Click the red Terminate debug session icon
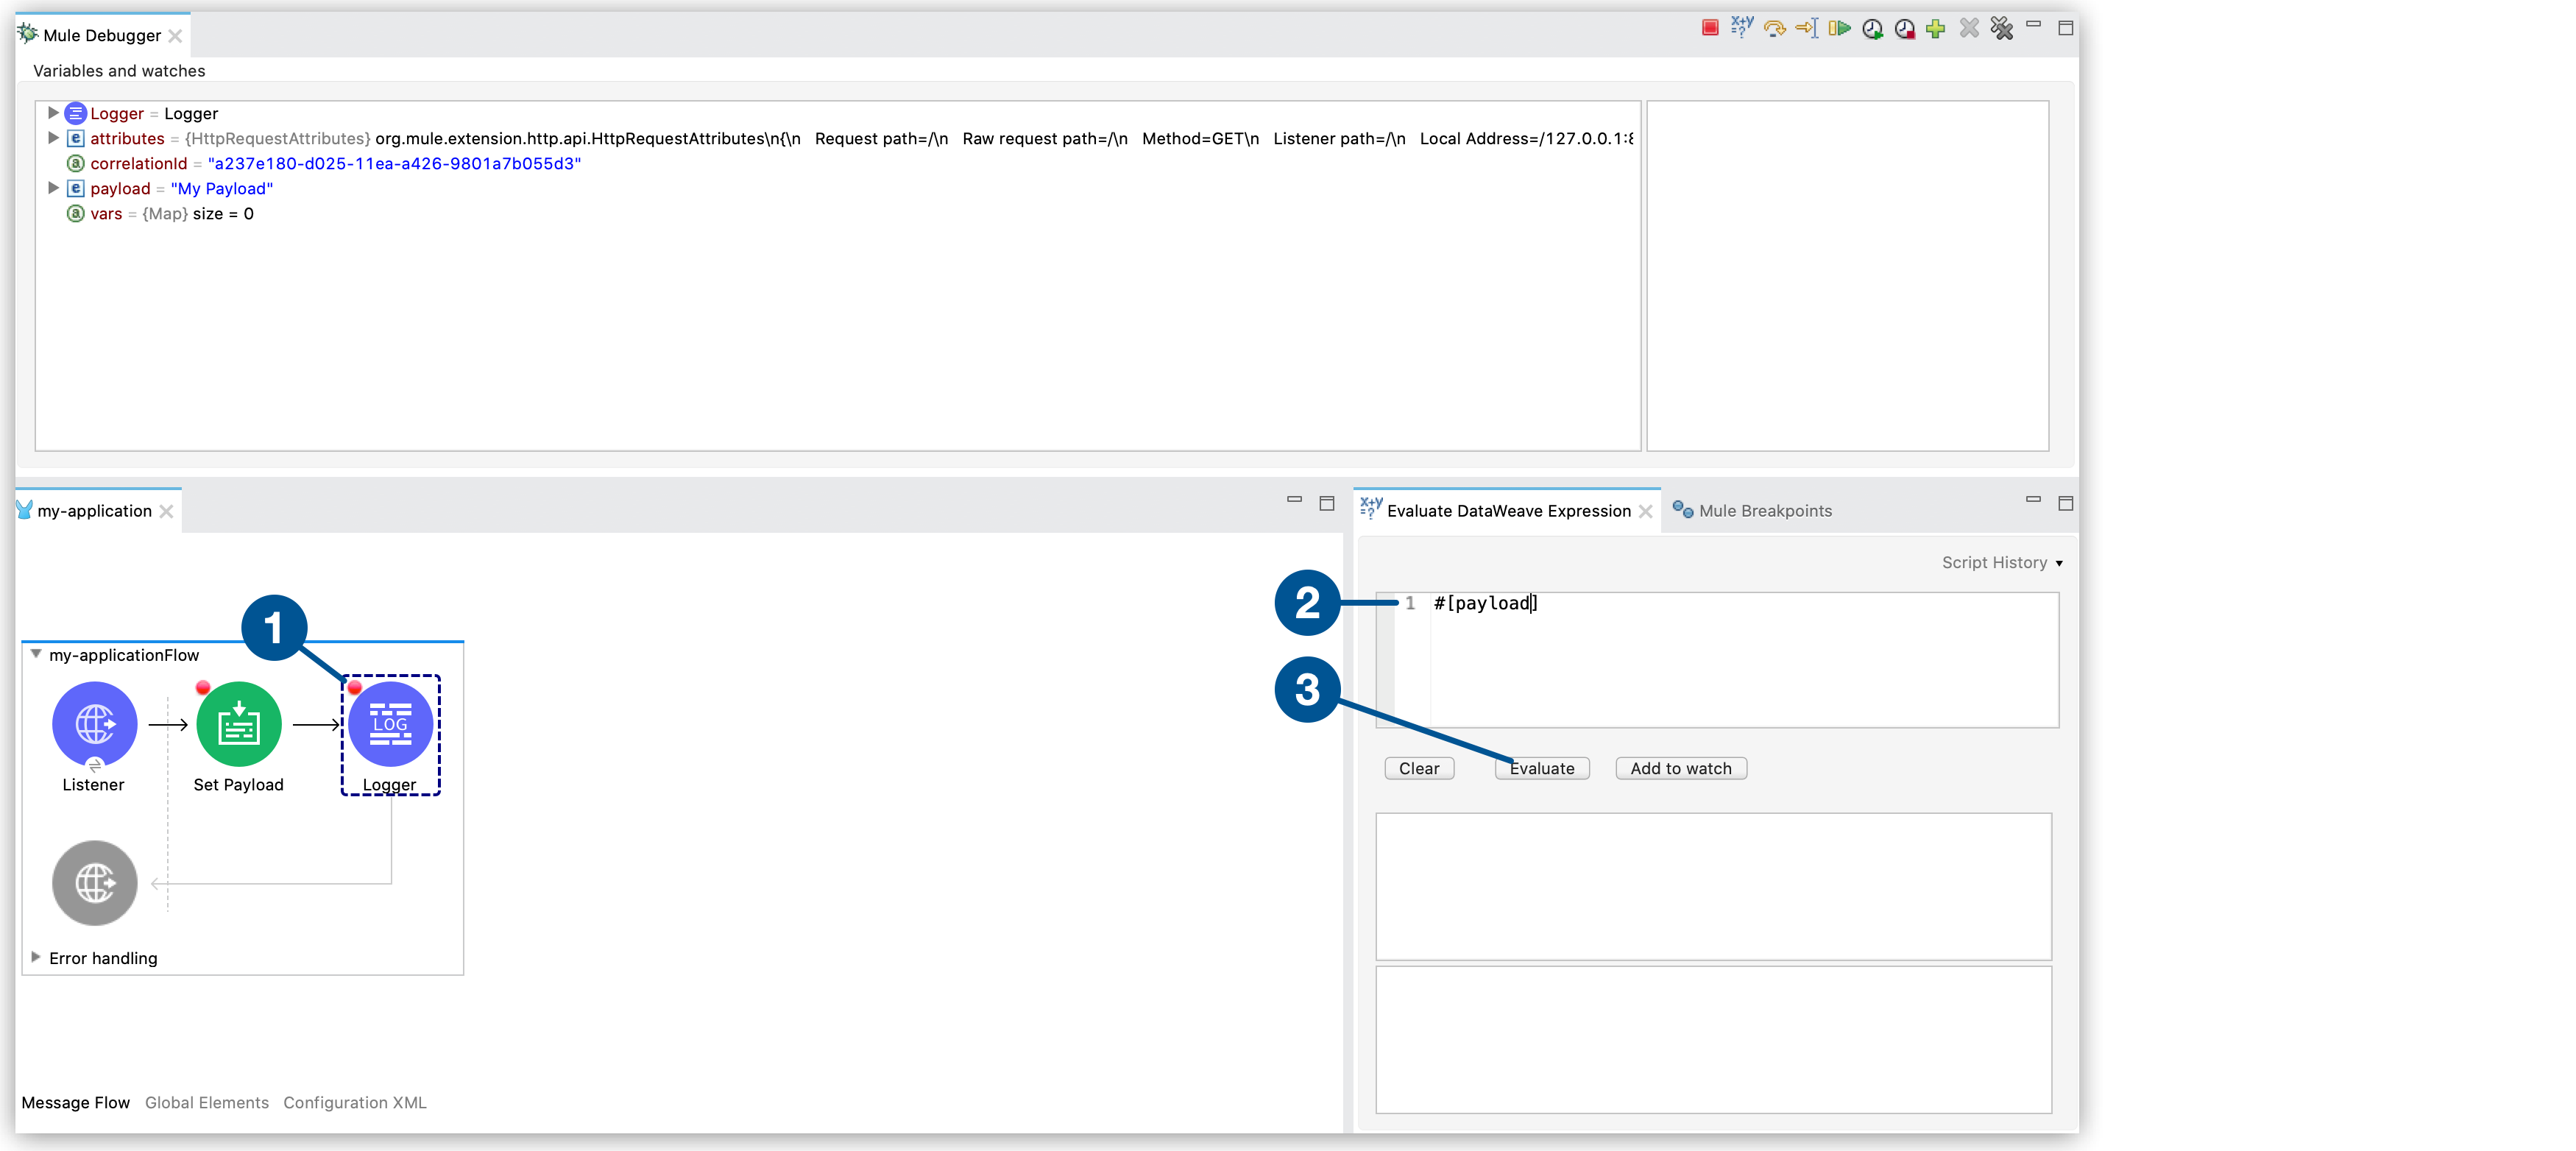 click(1710, 28)
